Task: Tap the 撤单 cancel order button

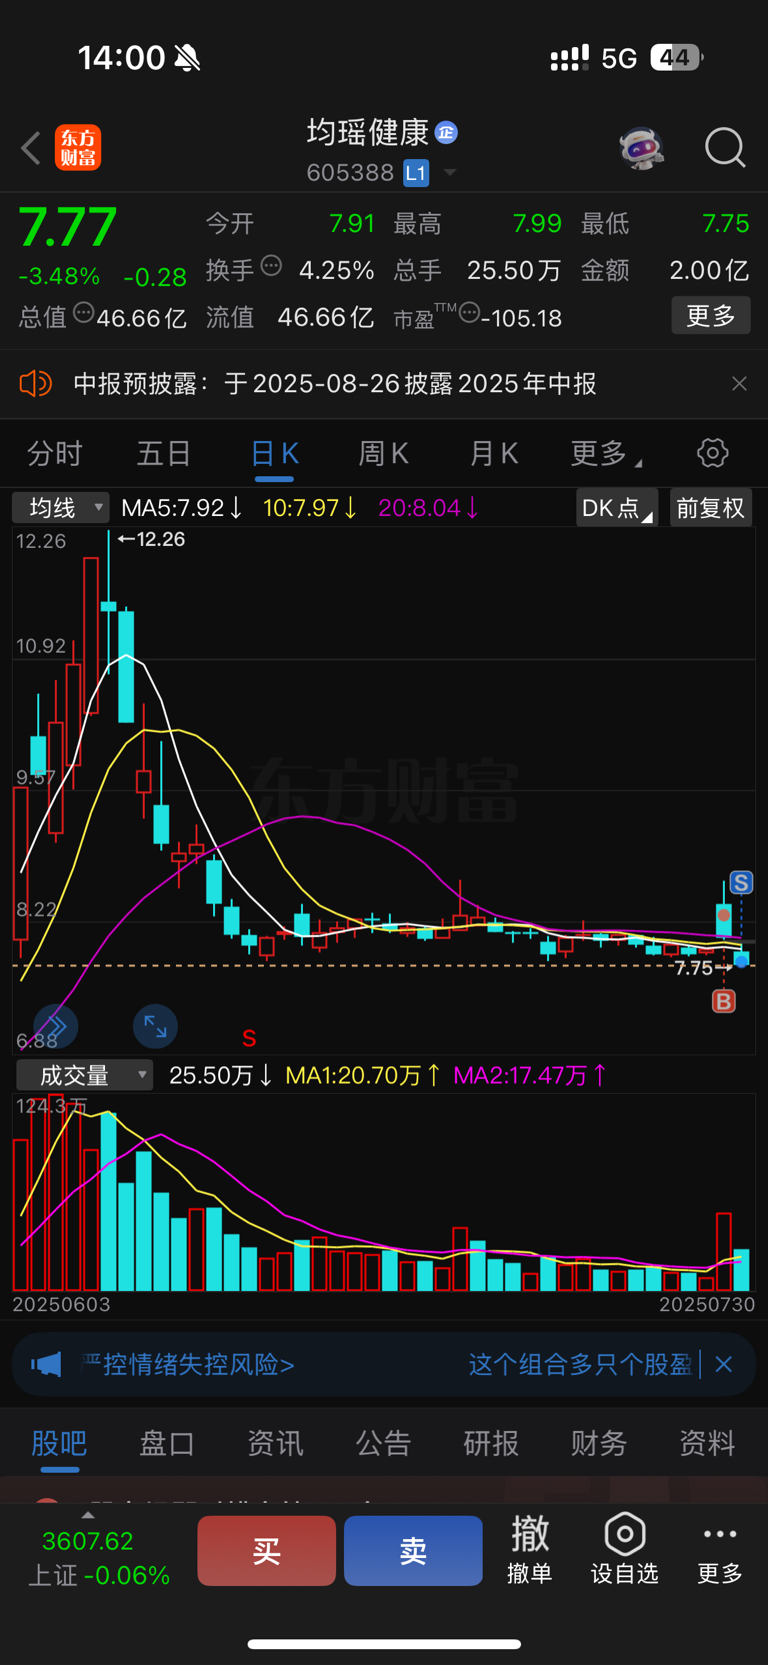Action: 530,1549
